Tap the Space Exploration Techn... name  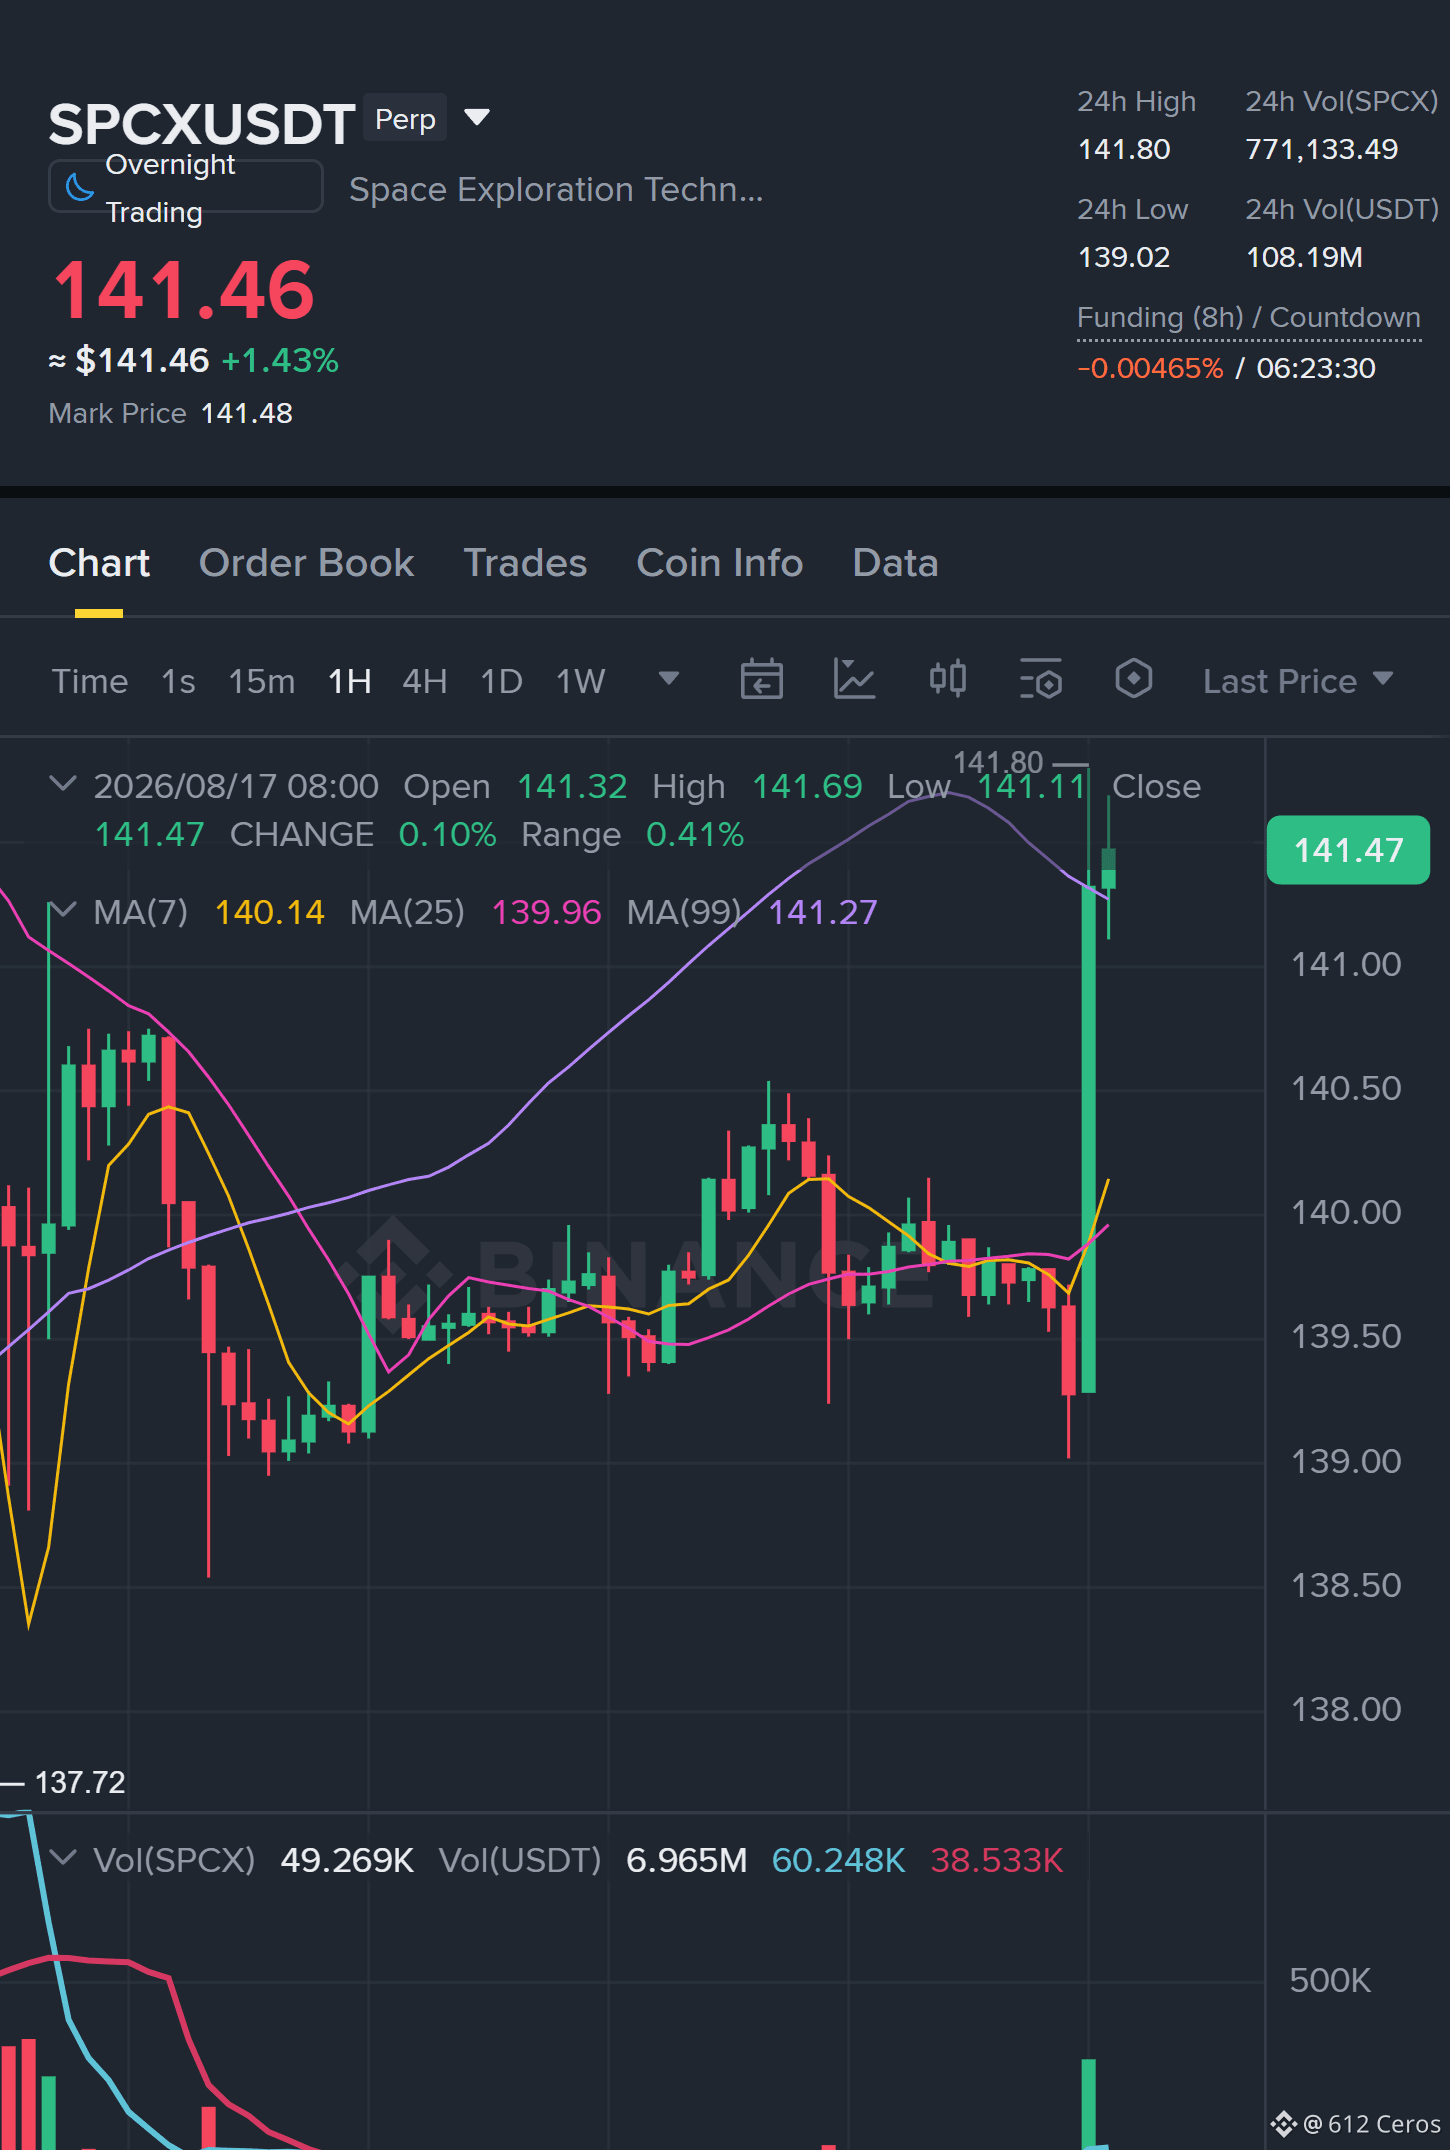[x=556, y=189]
